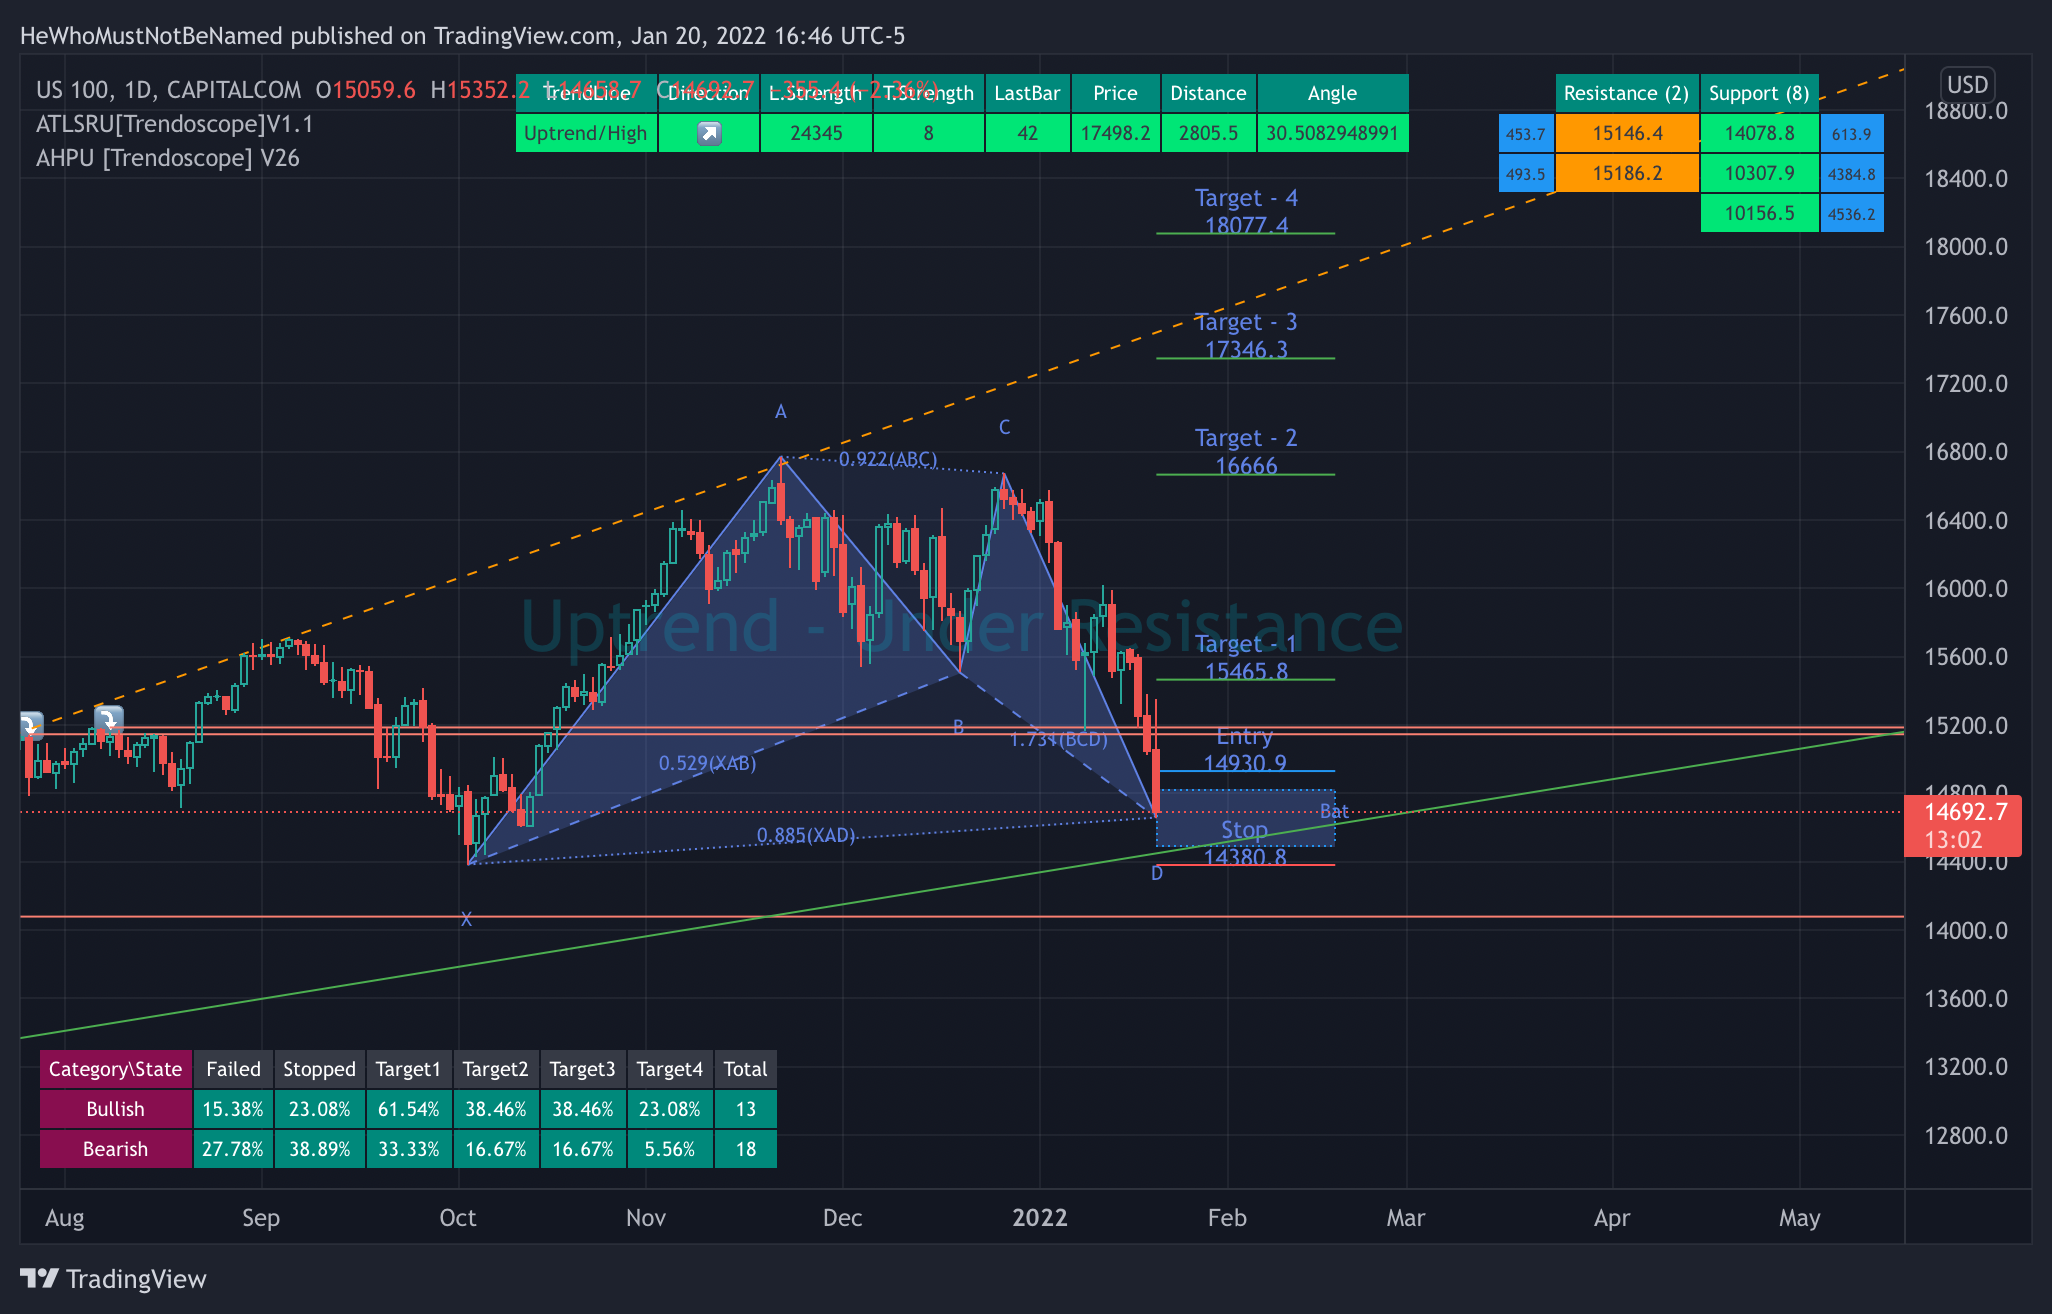Click the pattern point label C
The image size is (2052, 1314).
pos(1005,428)
